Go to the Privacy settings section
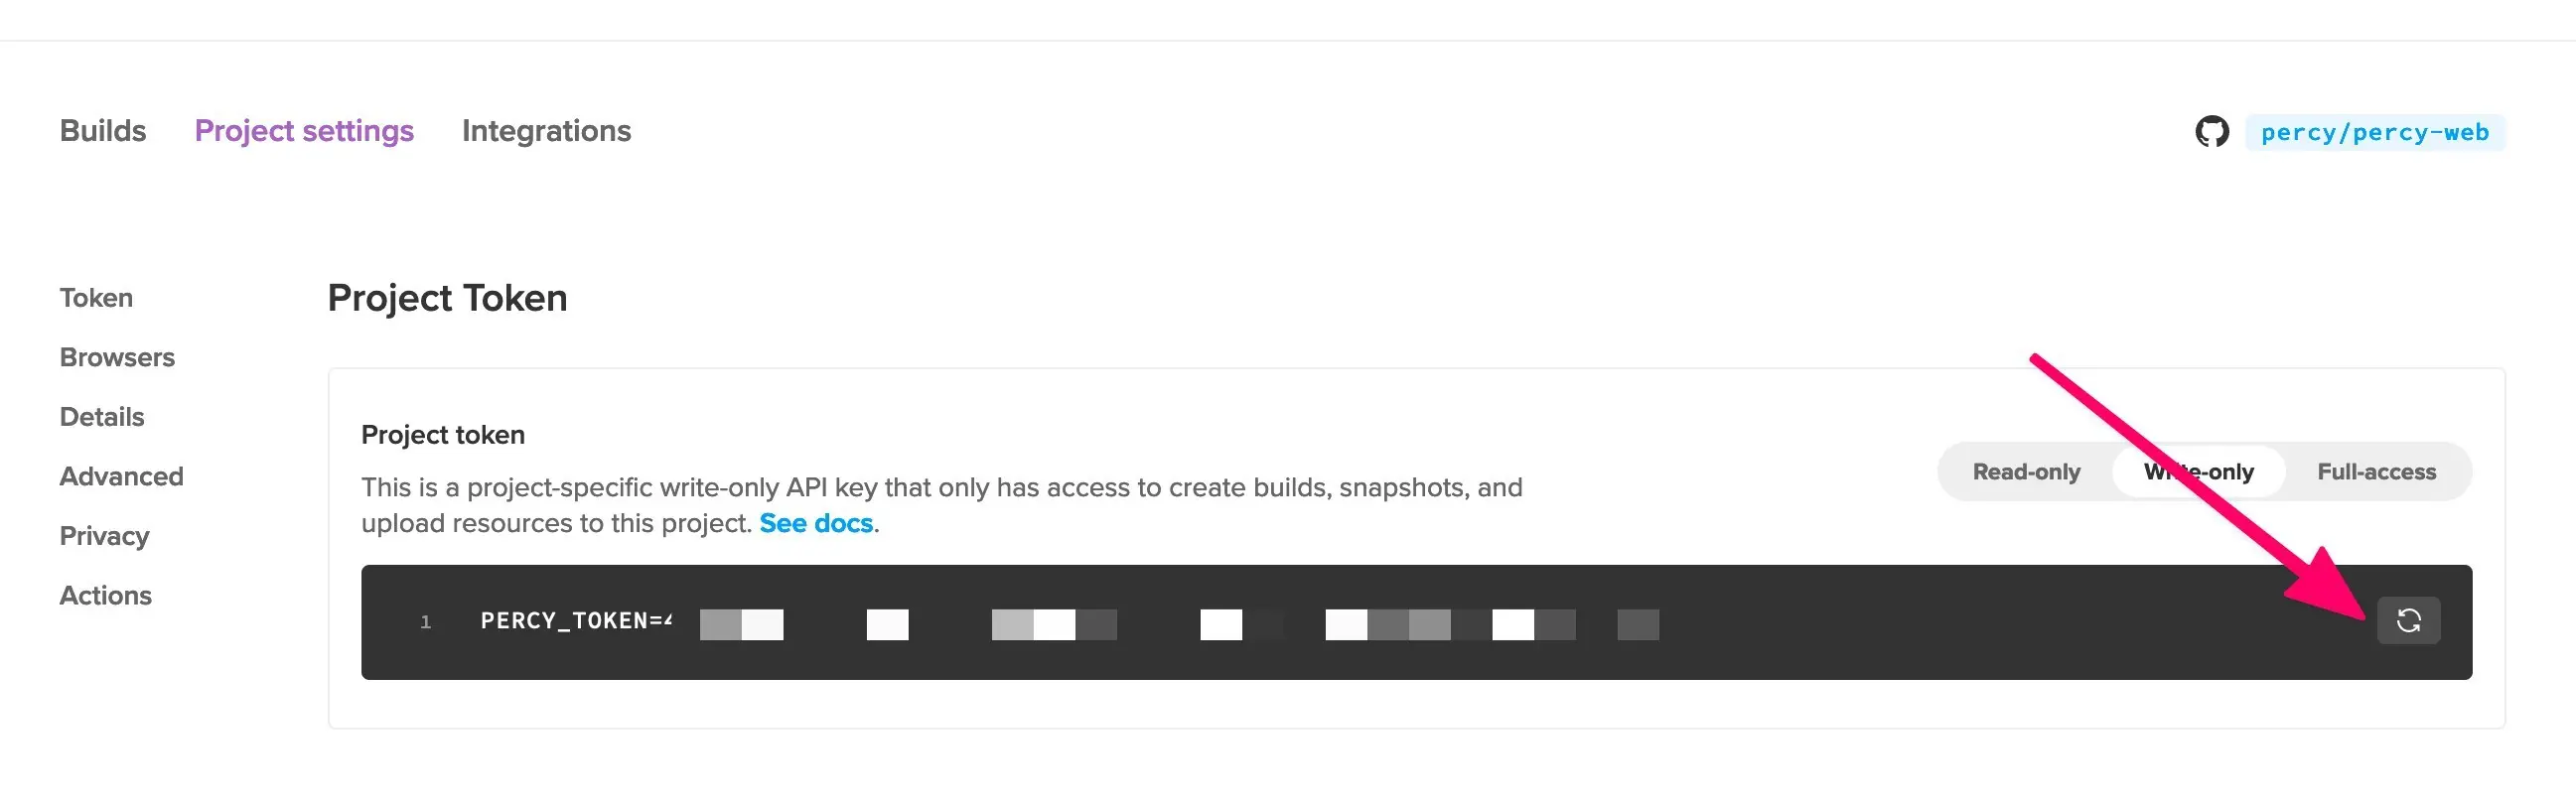The image size is (2576, 808). click(x=104, y=536)
